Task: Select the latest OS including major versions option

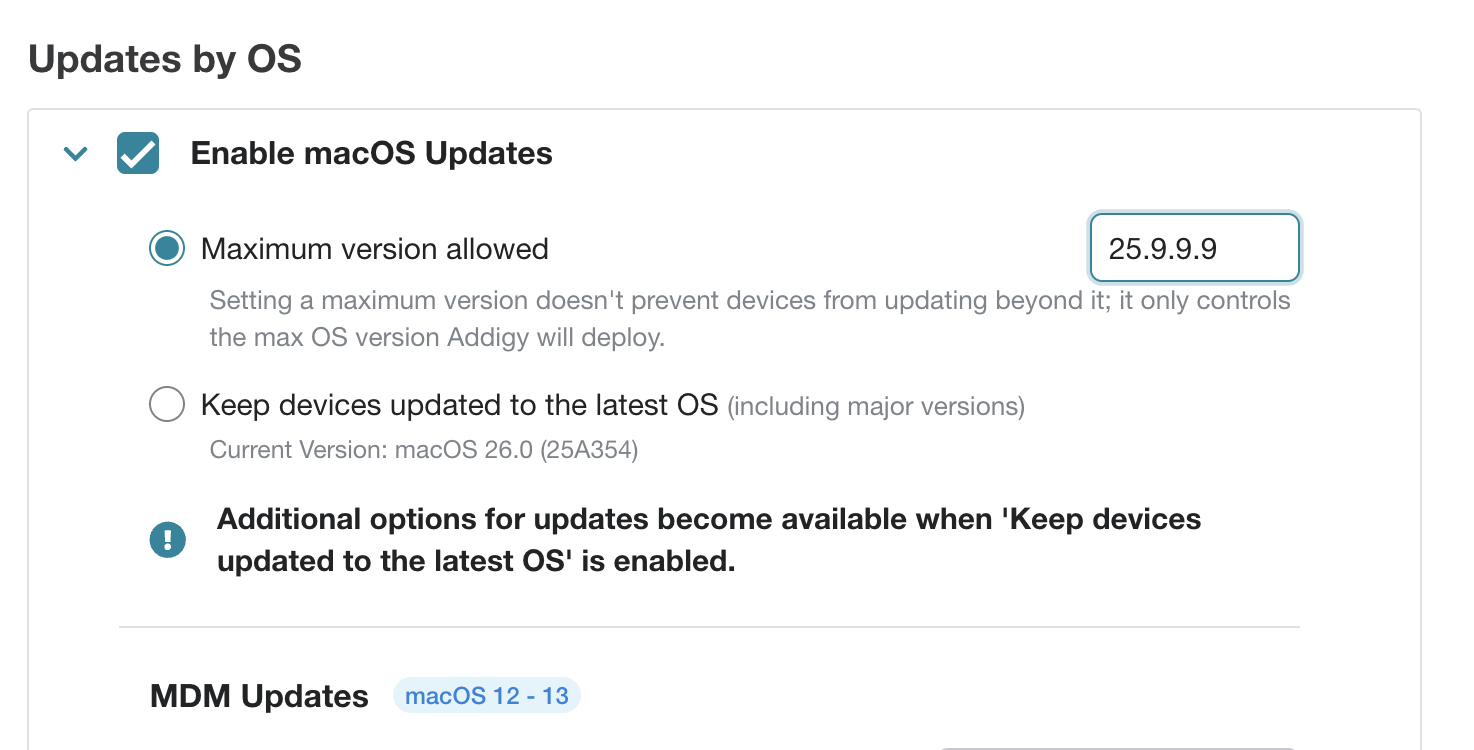Action: (167, 404)
